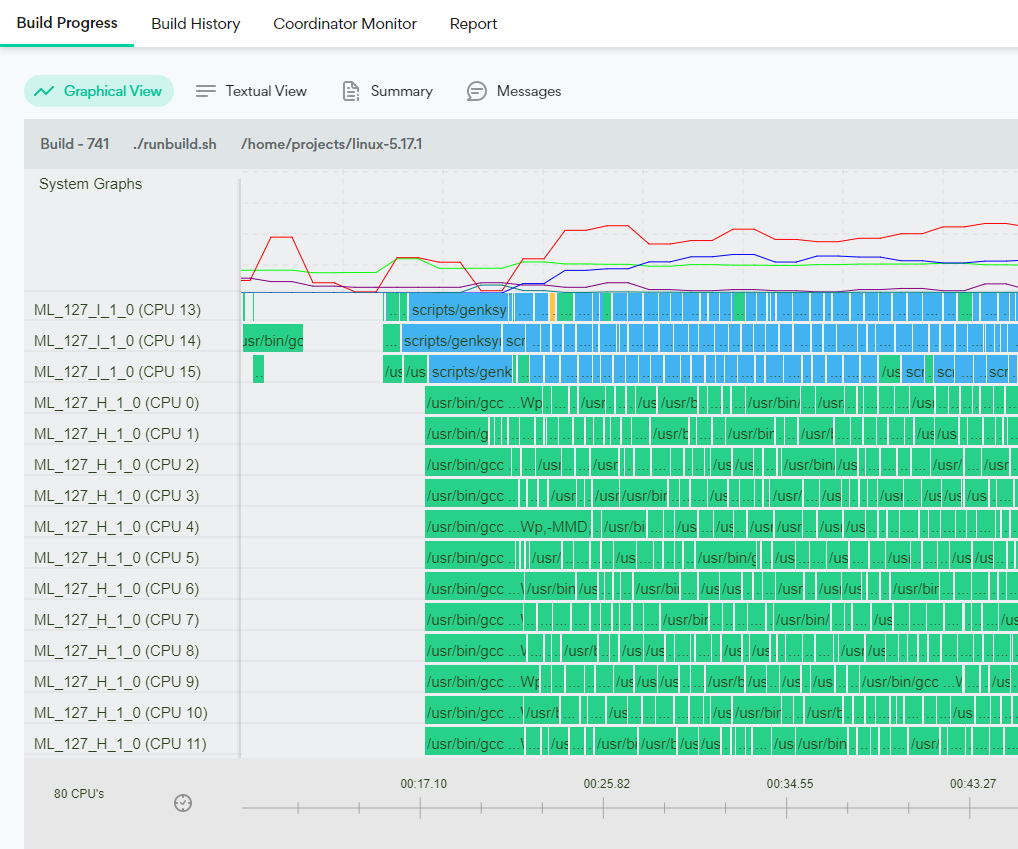The width and height of the screenshot is (1018, 849).
Task: Select the ML_127_H_1_0 (CPU 0) row label
Action: tap(116, 403)
